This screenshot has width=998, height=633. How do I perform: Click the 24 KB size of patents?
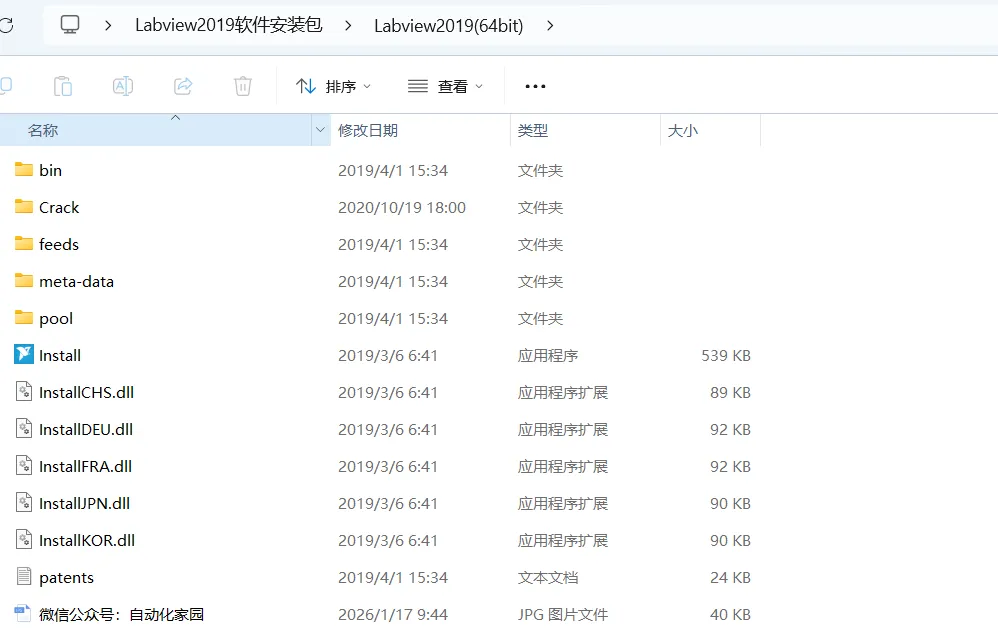pos(730,578)
